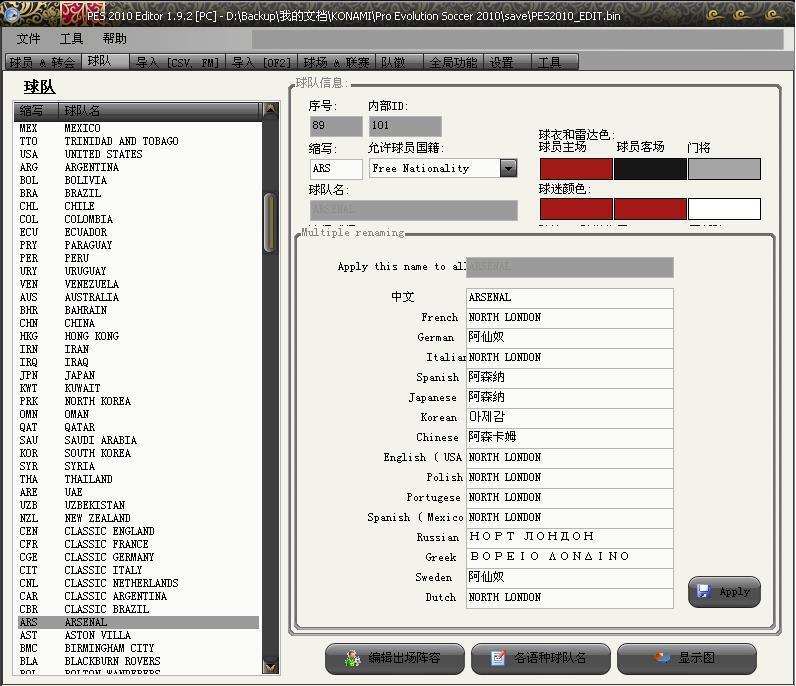The image size is (796, 686).
Task: Click the gray 门将 goalkeeper color swatch
Action: (x=724, y=169)
